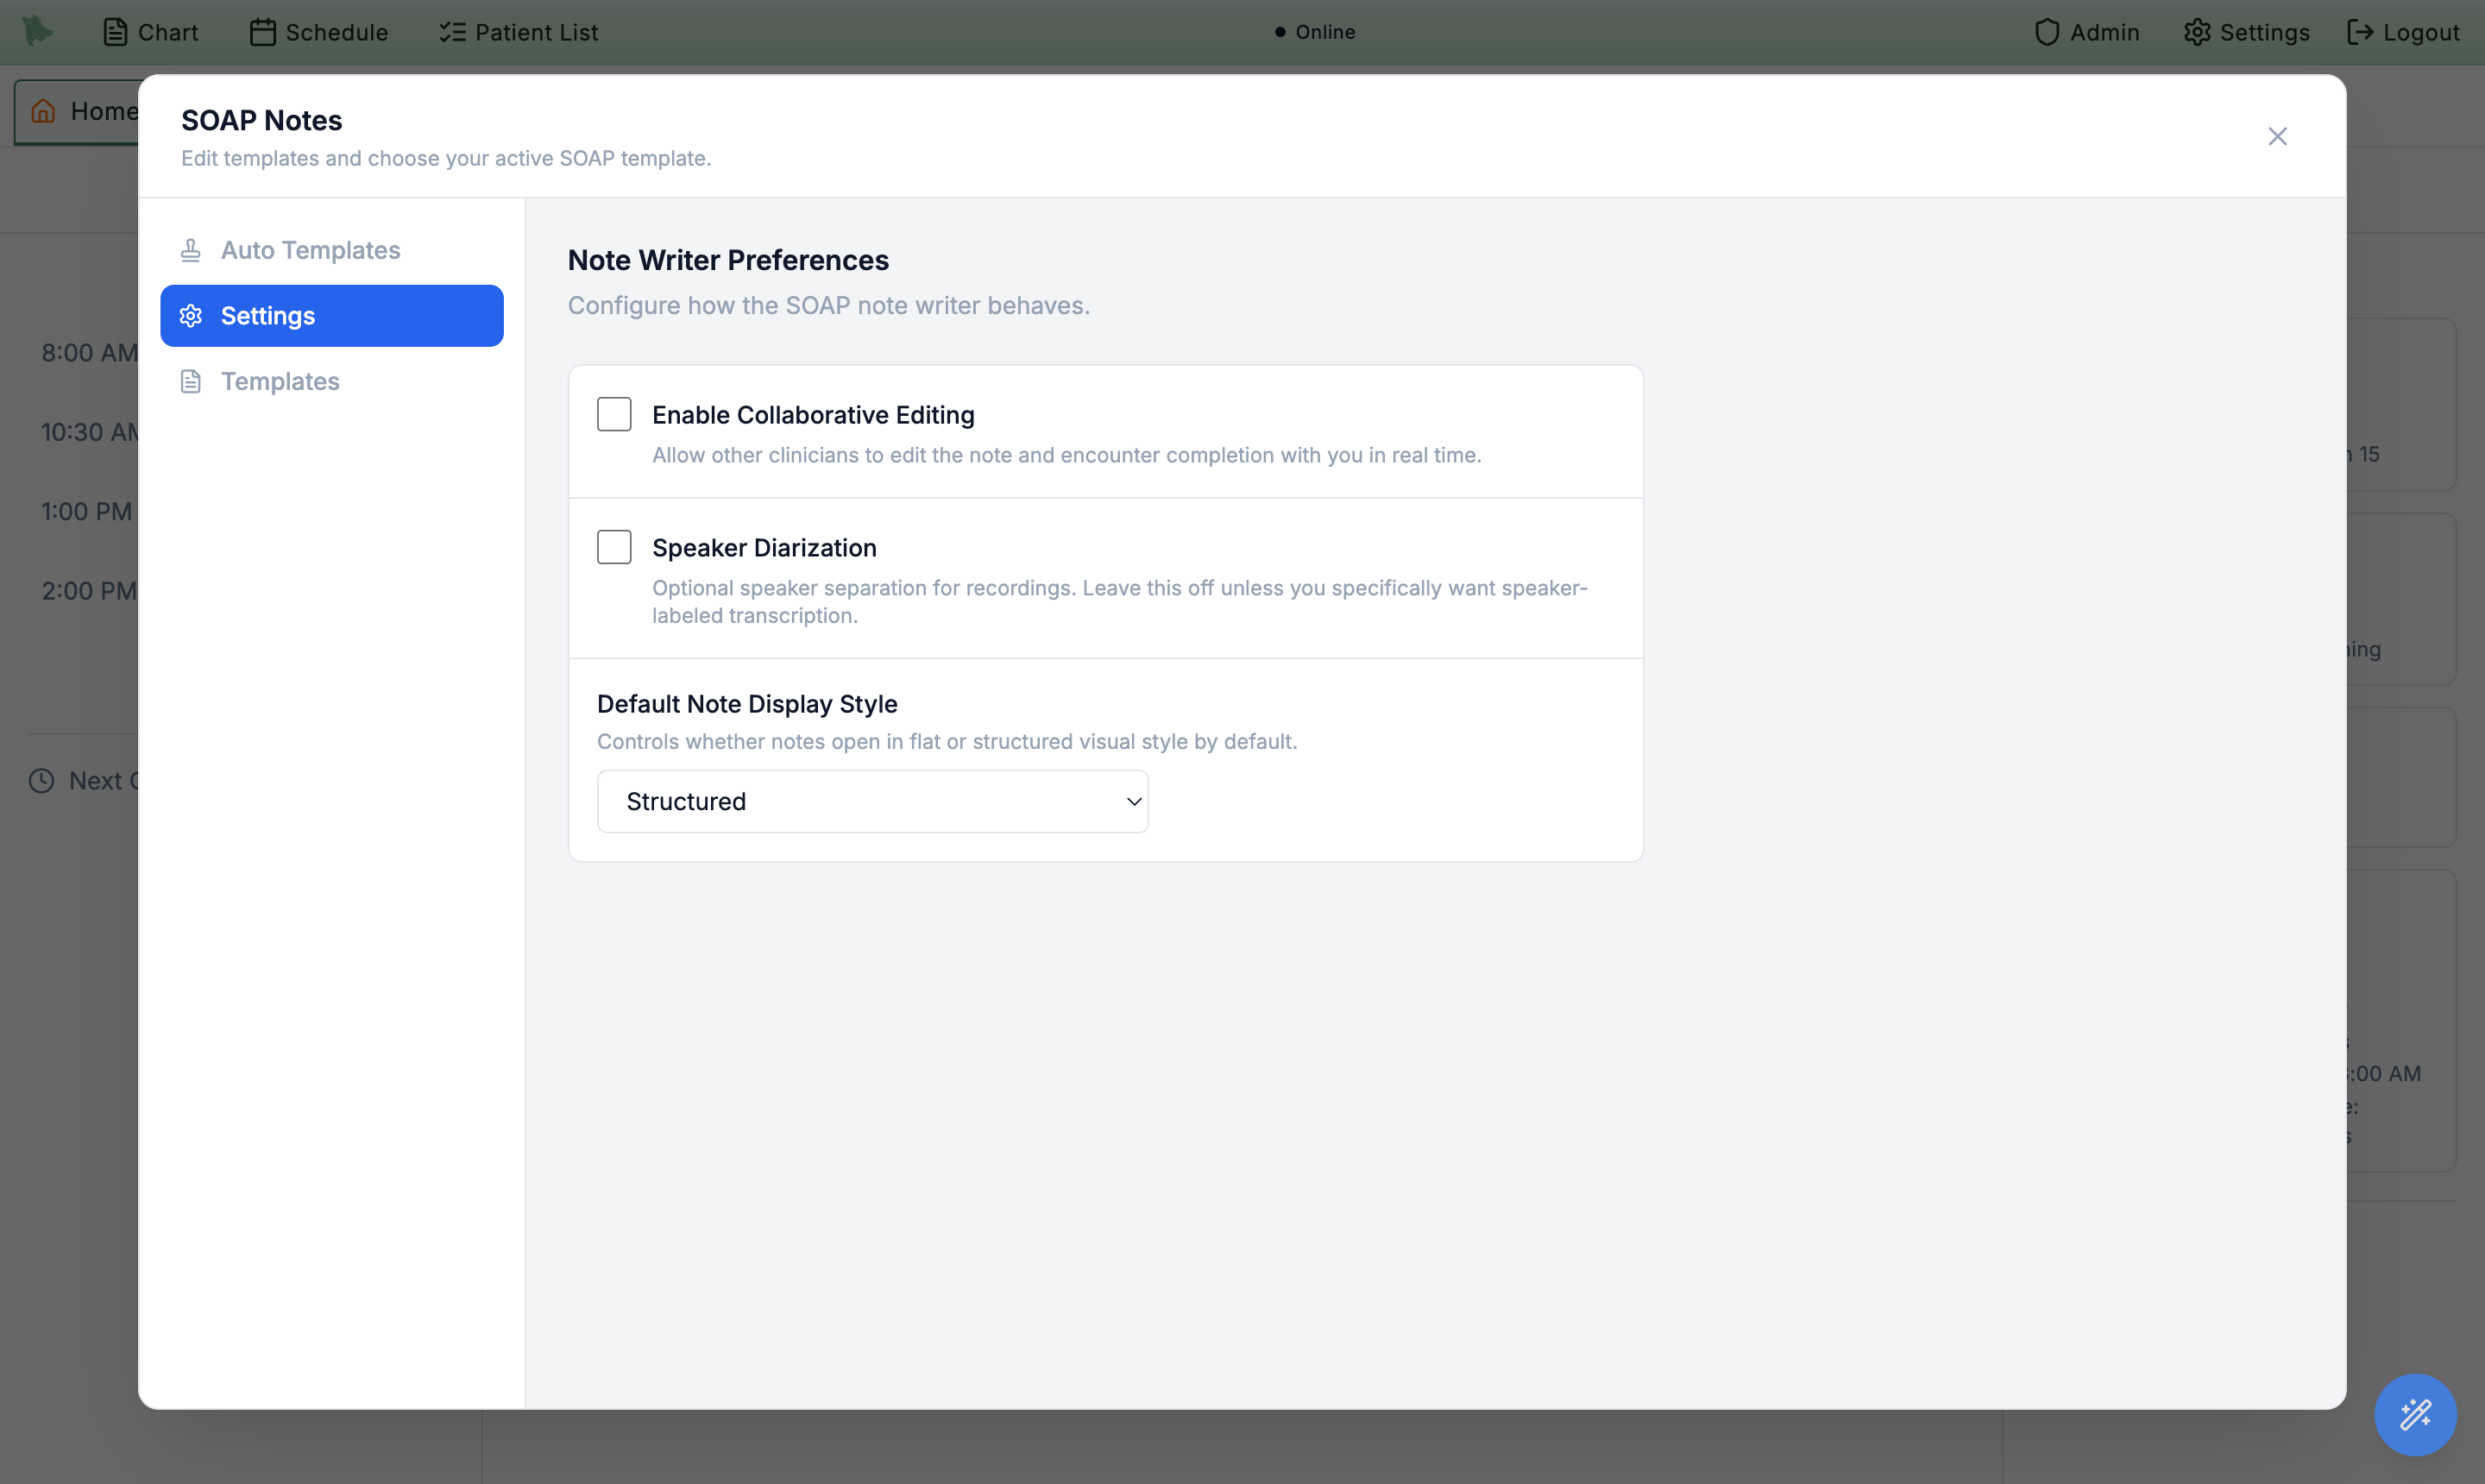Click the 8:00 AM schedule entry
Screen dimensions: 2485x1484
tap(89, 353)
